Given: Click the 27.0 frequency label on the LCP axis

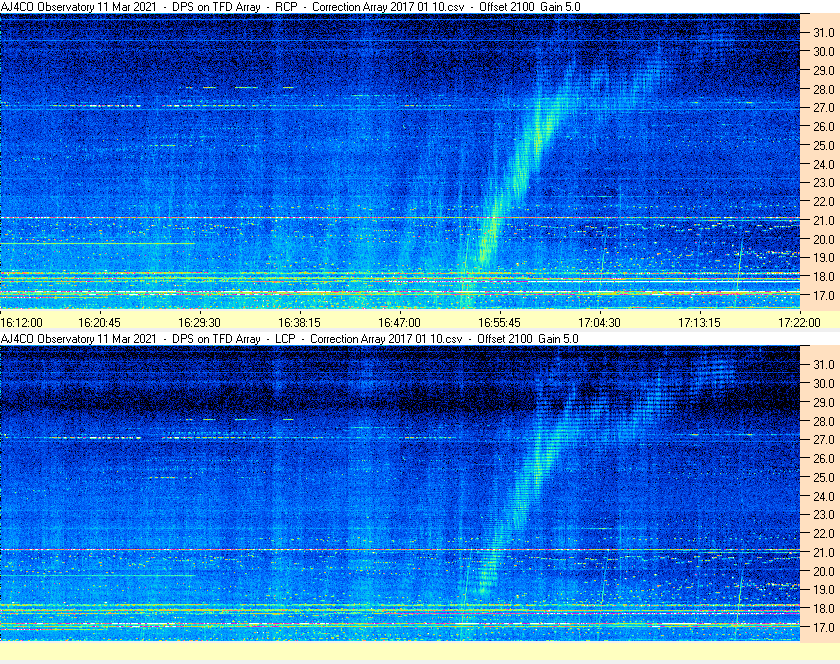Looking at the screenshot, I should [824, 439].
